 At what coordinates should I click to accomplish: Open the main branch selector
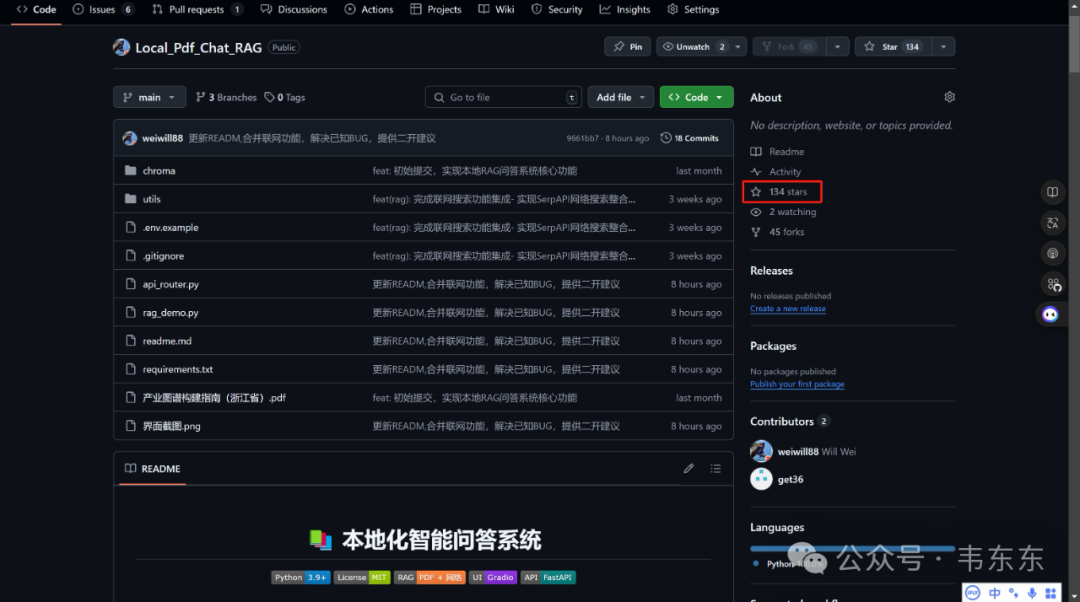point(149,97)
